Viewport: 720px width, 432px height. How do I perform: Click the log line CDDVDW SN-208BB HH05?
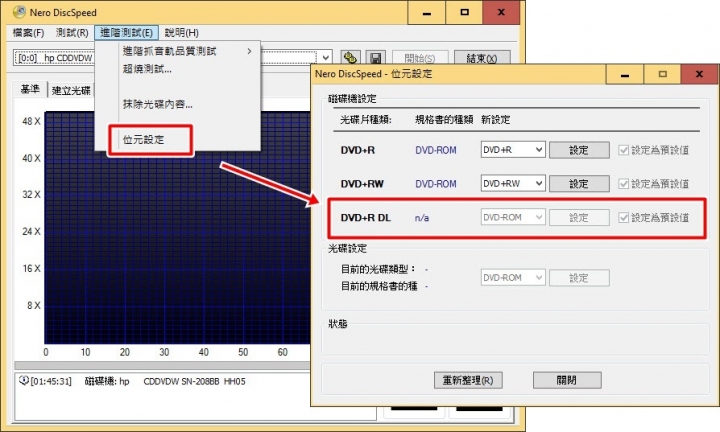coord(194,382)
